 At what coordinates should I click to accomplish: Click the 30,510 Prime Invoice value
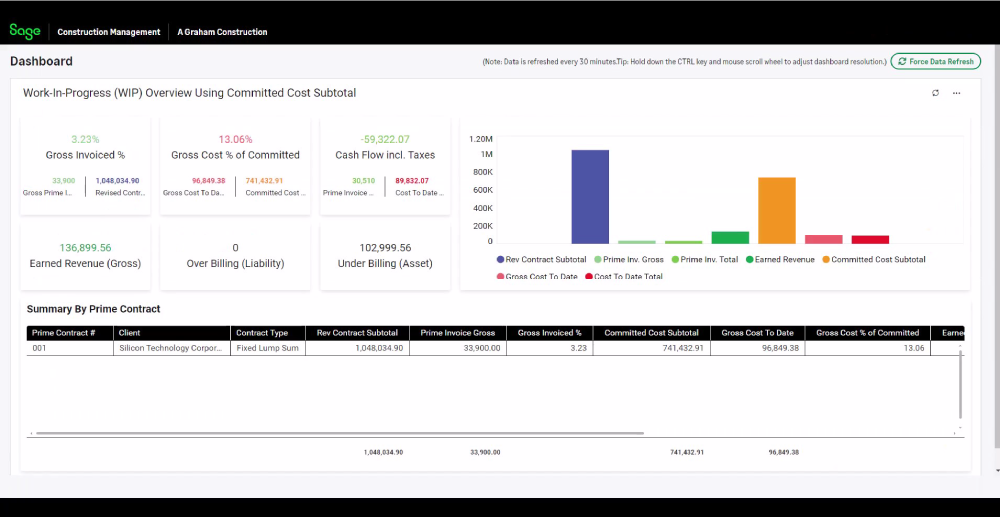tap(364, 181)
